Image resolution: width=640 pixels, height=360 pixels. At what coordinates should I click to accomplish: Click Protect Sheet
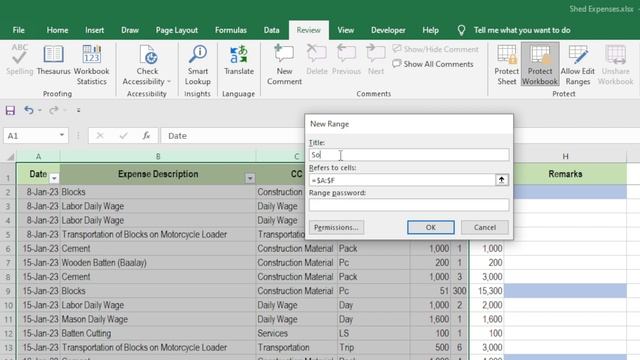pos(507,64)
